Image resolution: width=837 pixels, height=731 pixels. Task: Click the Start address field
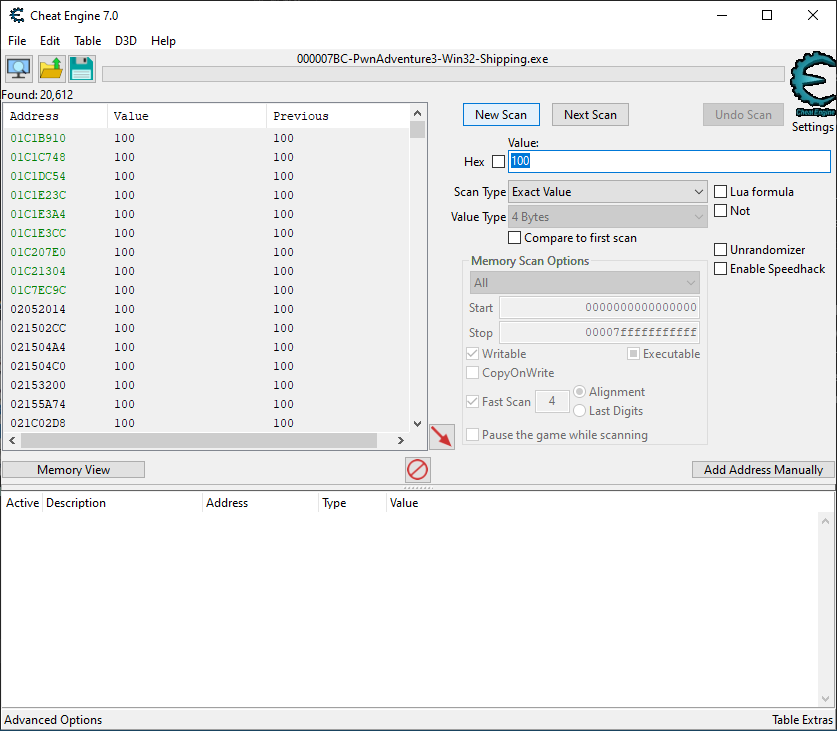(599, 308)
